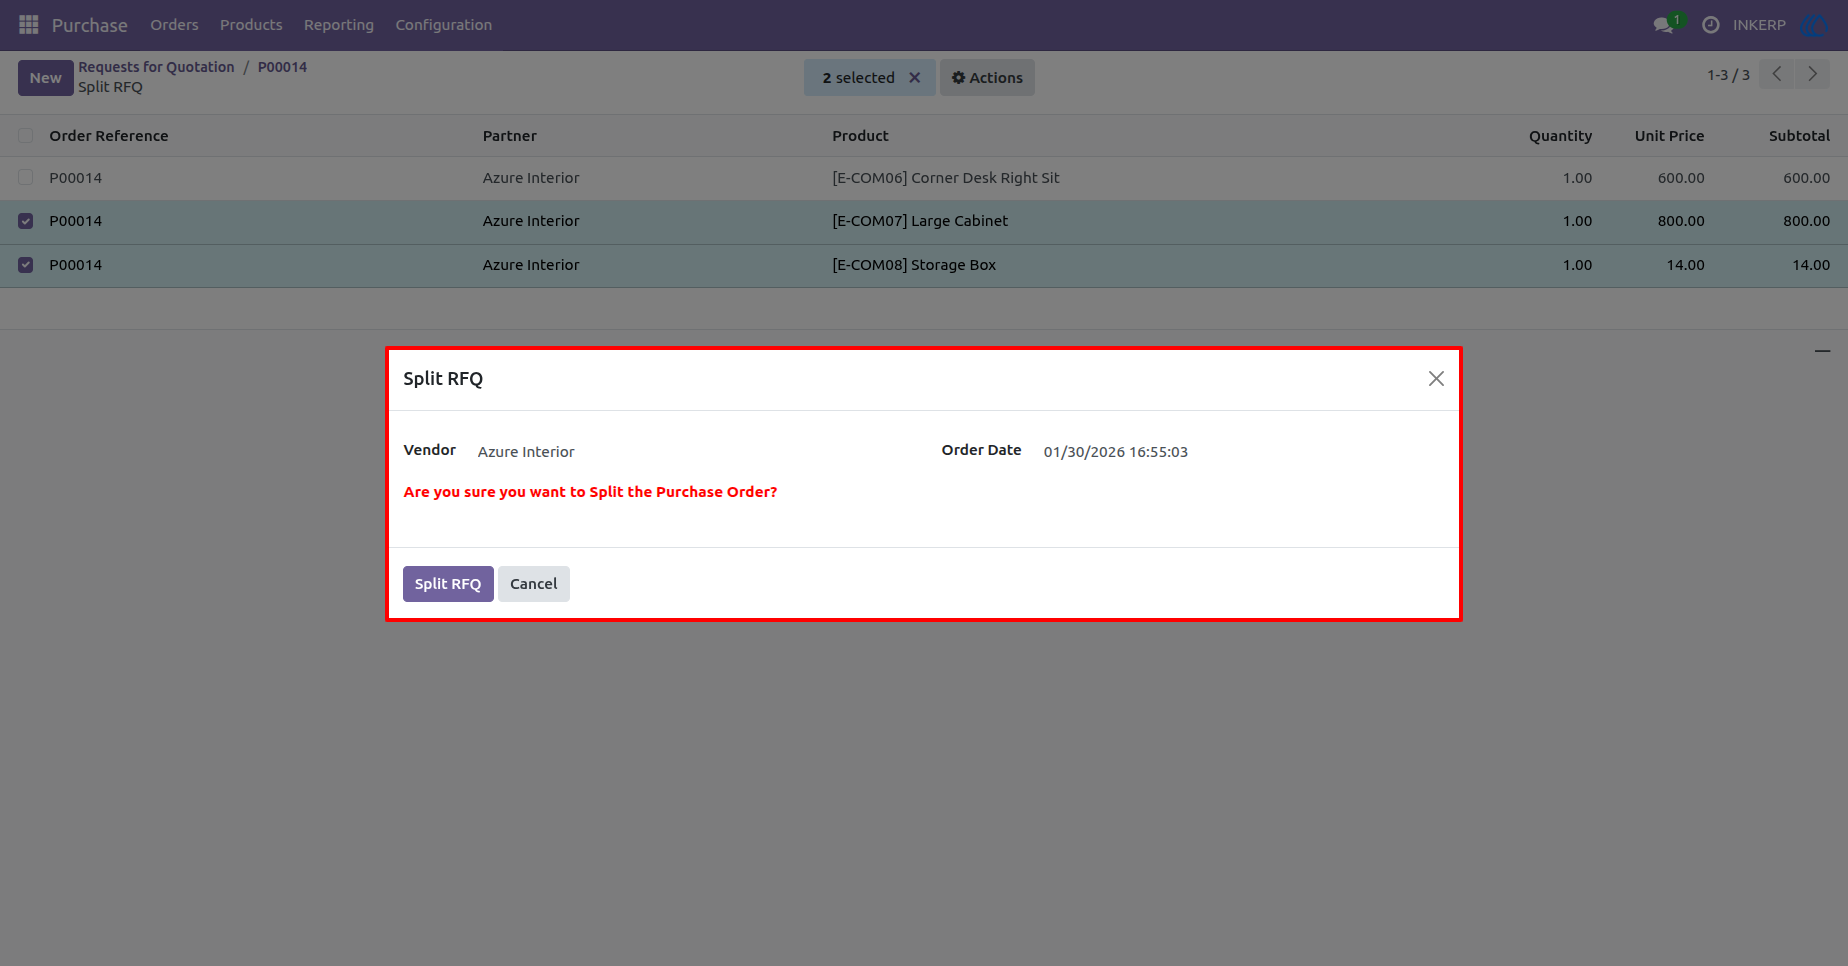This screenshot has width=1848, height=966.
Task: Open Requests for Quotation breadcrumb
Action: (156, 67)
